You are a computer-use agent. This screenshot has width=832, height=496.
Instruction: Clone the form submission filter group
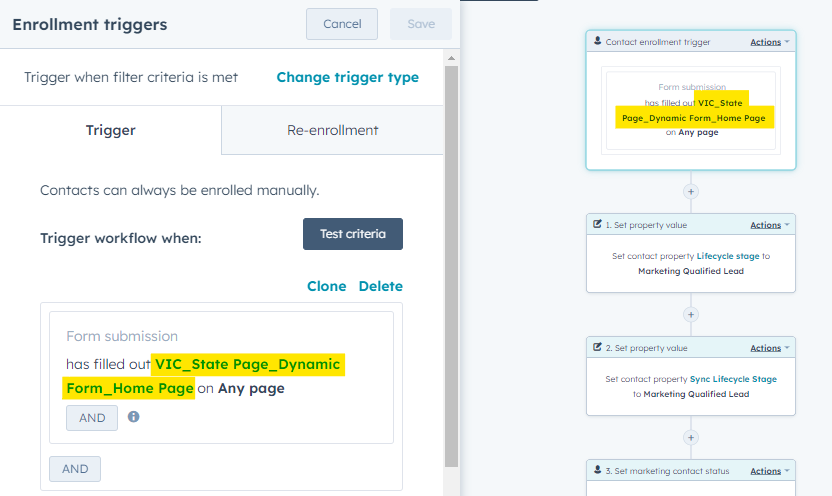pyautogui.click(x=326, y=286)
